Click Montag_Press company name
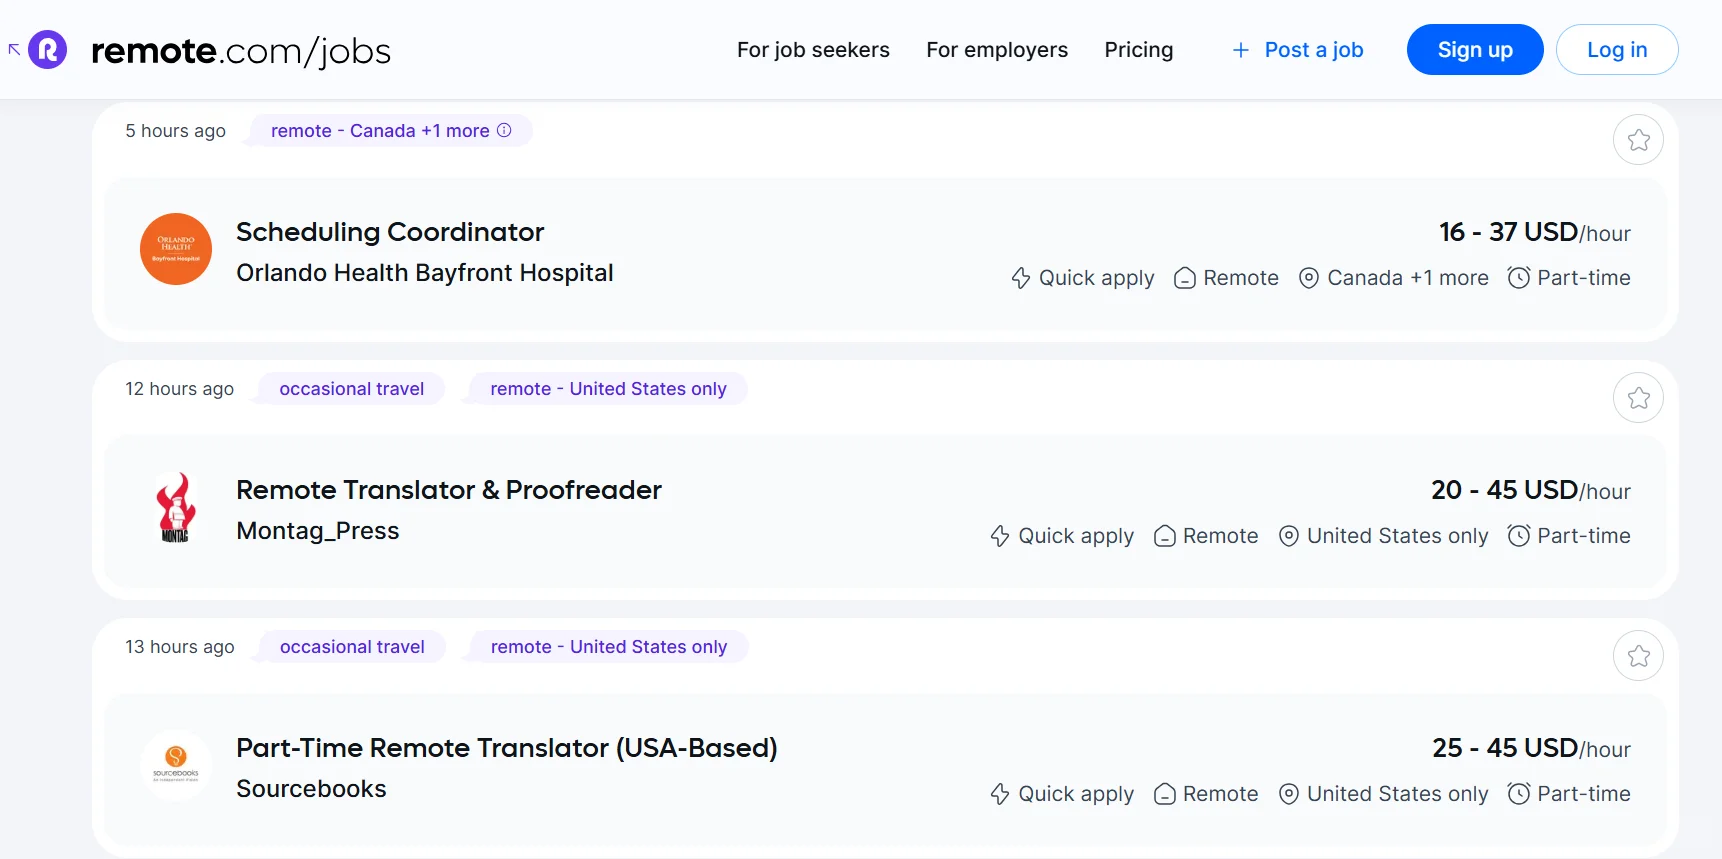The width and height of the screenshot is (1722, 859). click(318, 531)
